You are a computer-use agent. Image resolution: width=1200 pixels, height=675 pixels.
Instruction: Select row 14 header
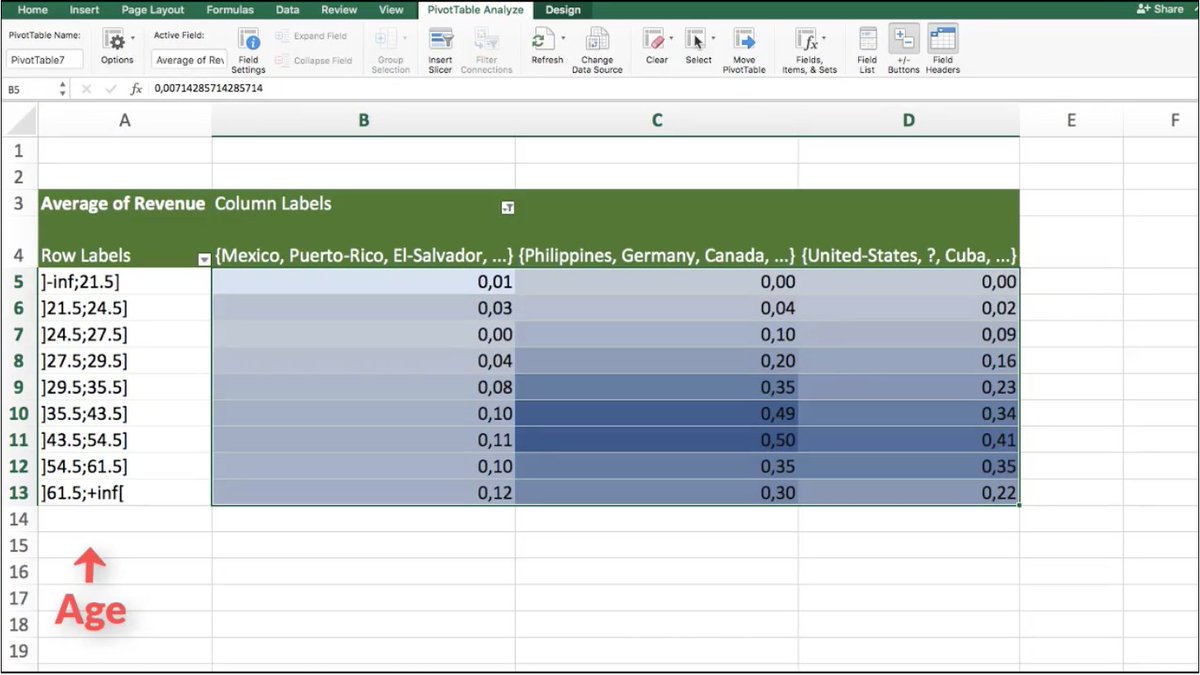point(18,519)
